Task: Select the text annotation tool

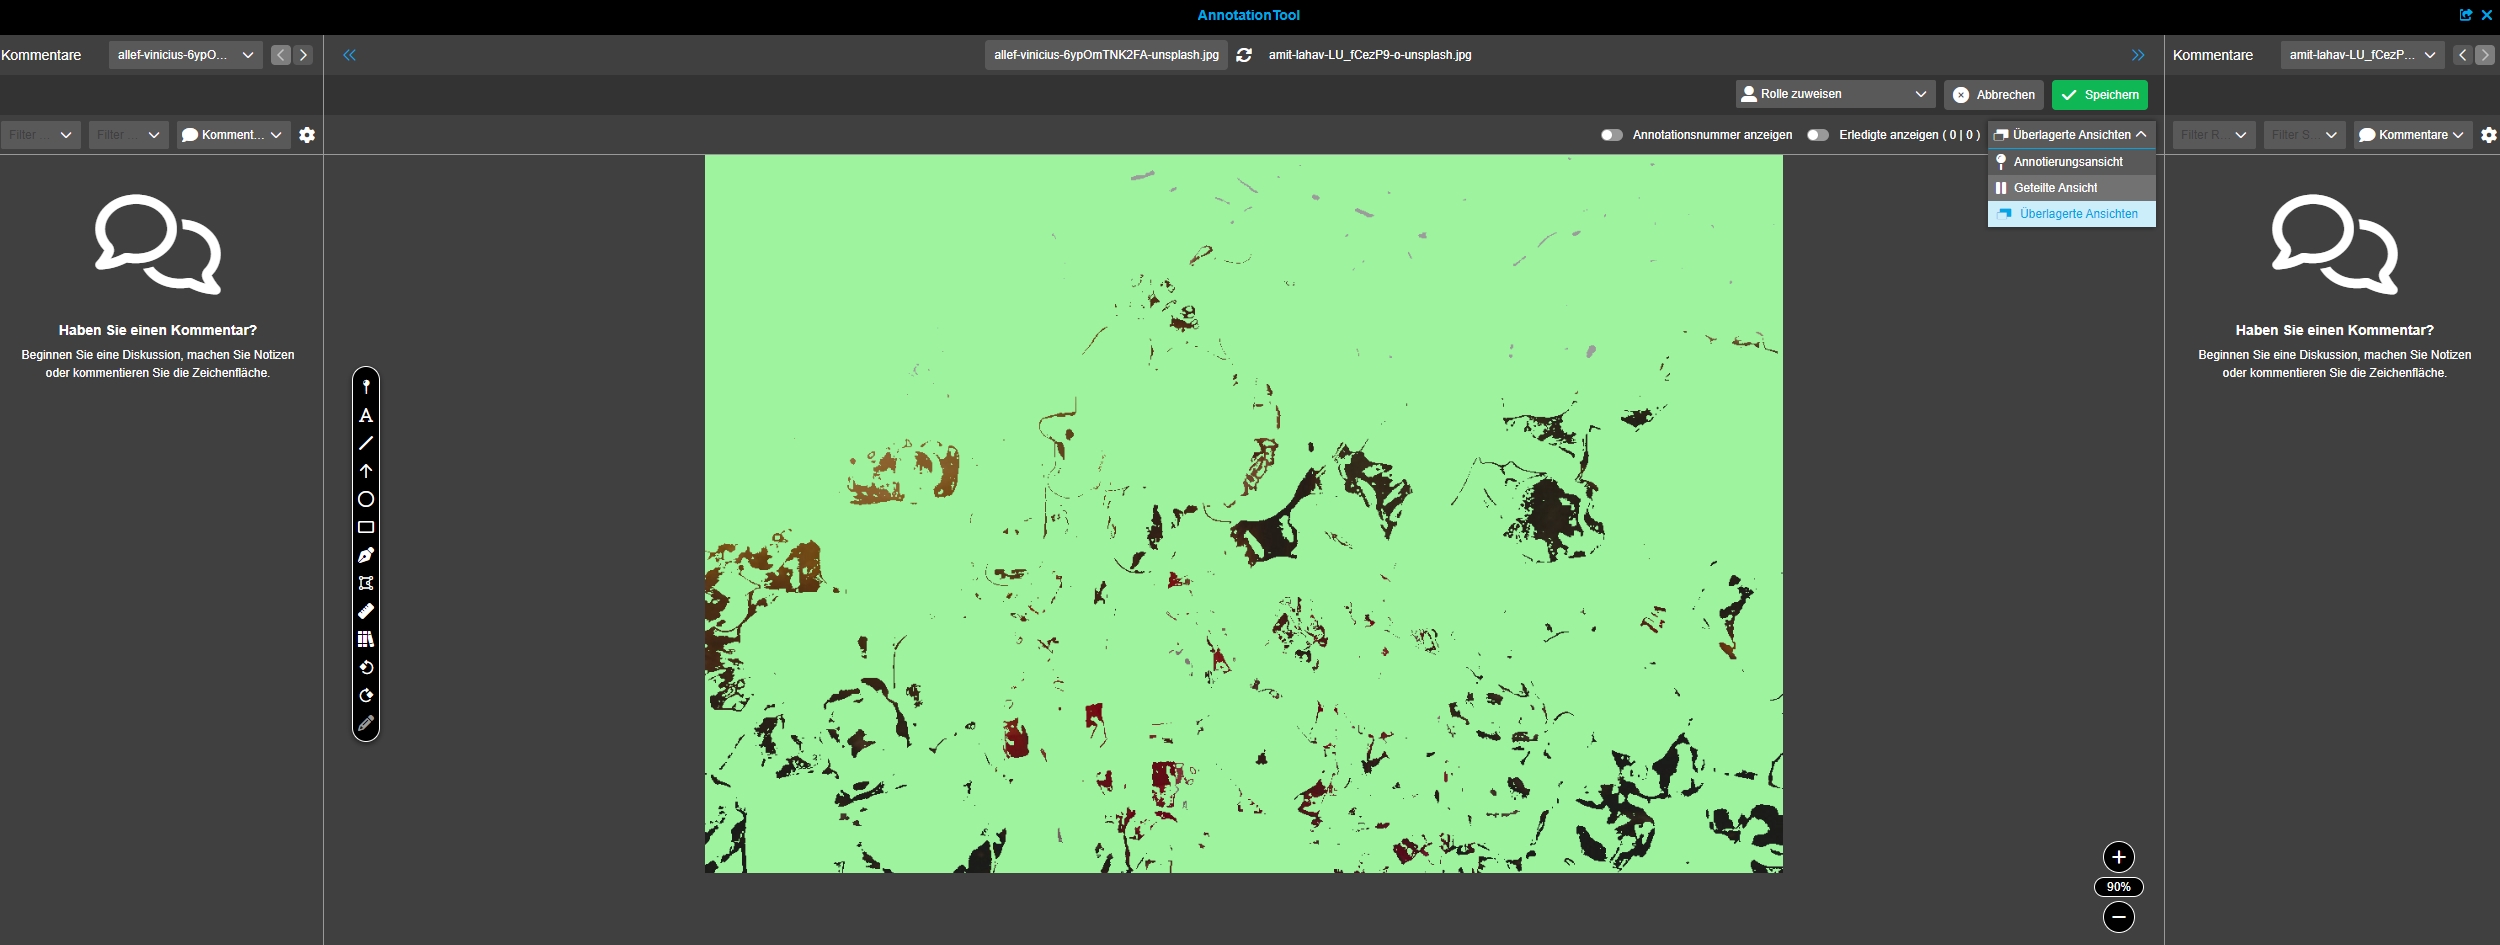Action: 366,415
